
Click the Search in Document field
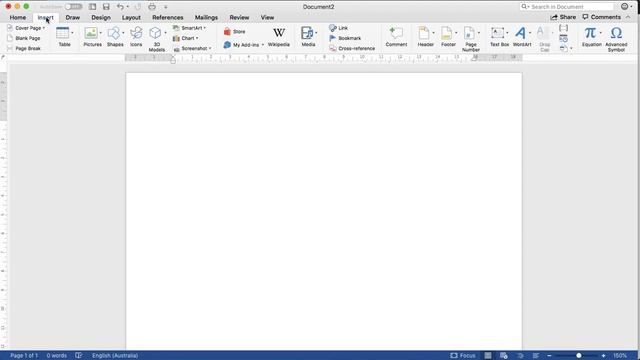[567, 7]
